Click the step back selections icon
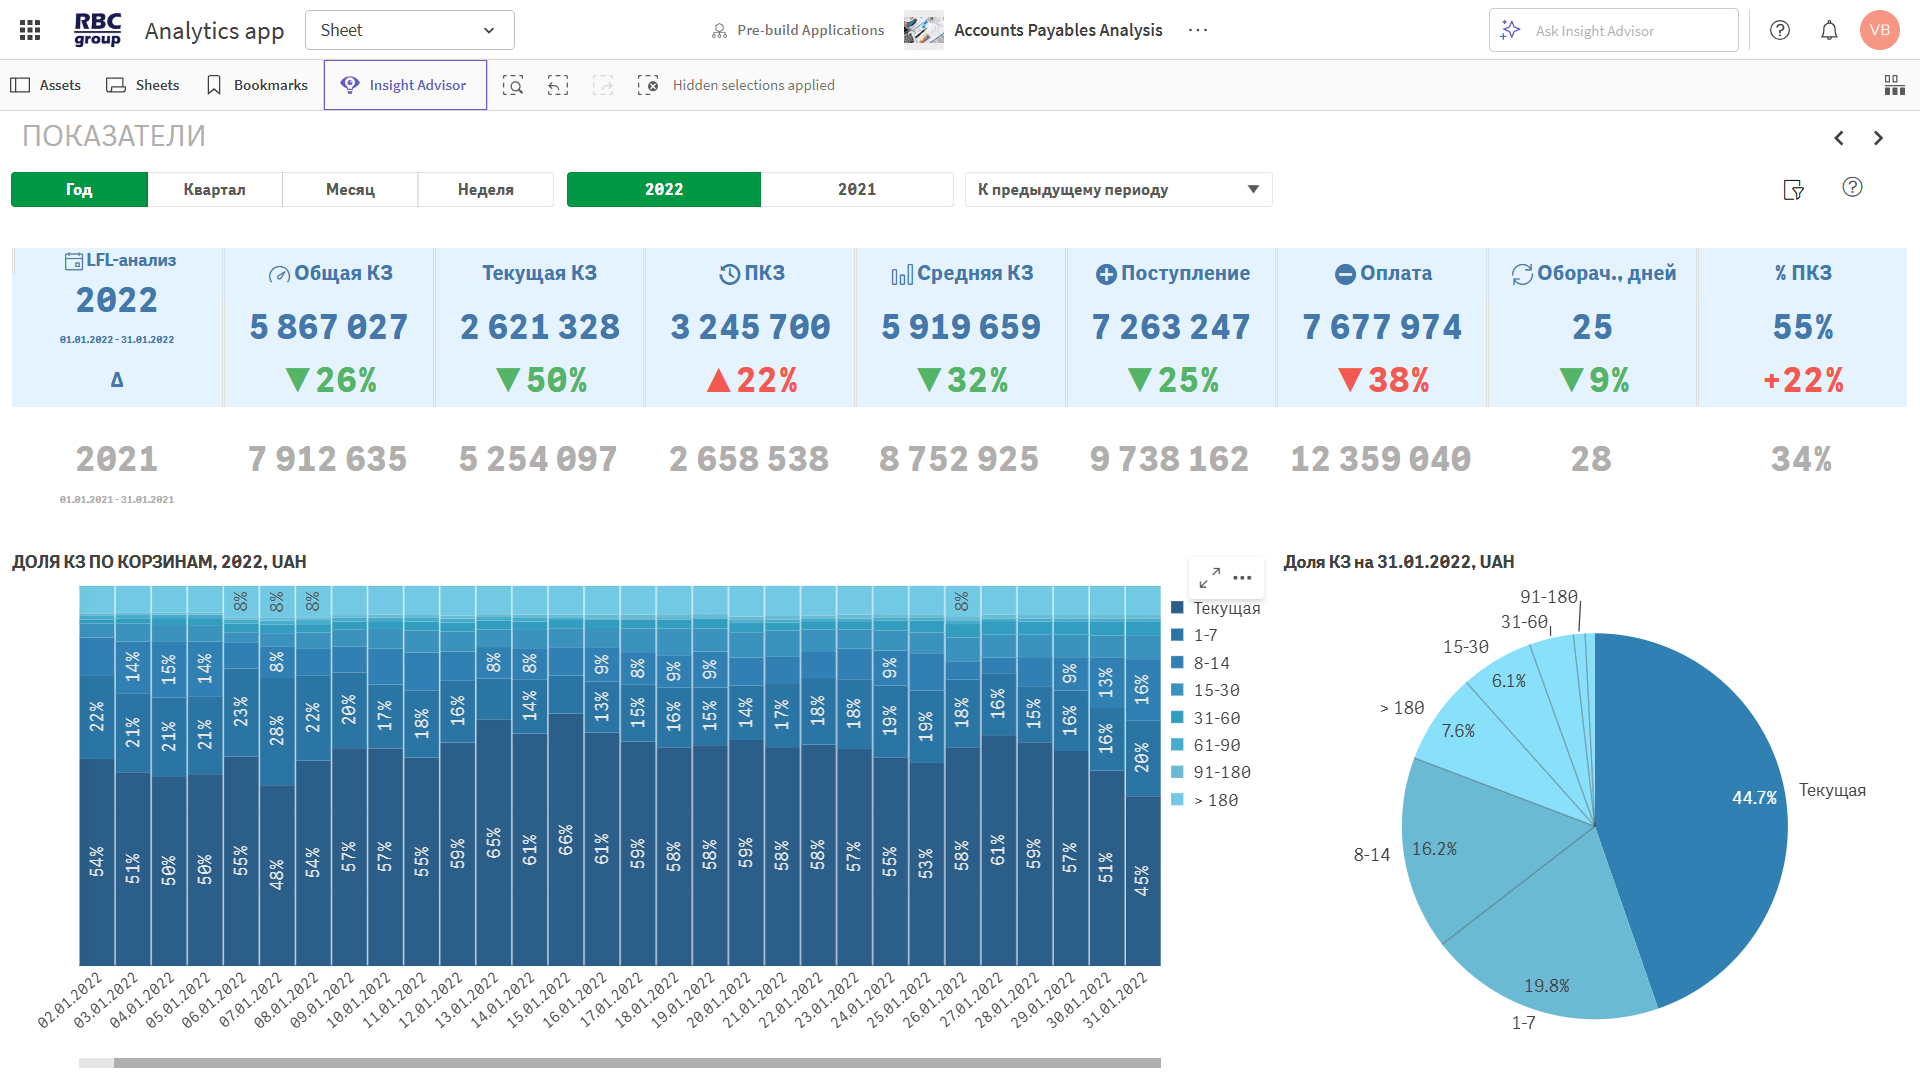This screenshot has width=1920, height=1080. point(558,85)
